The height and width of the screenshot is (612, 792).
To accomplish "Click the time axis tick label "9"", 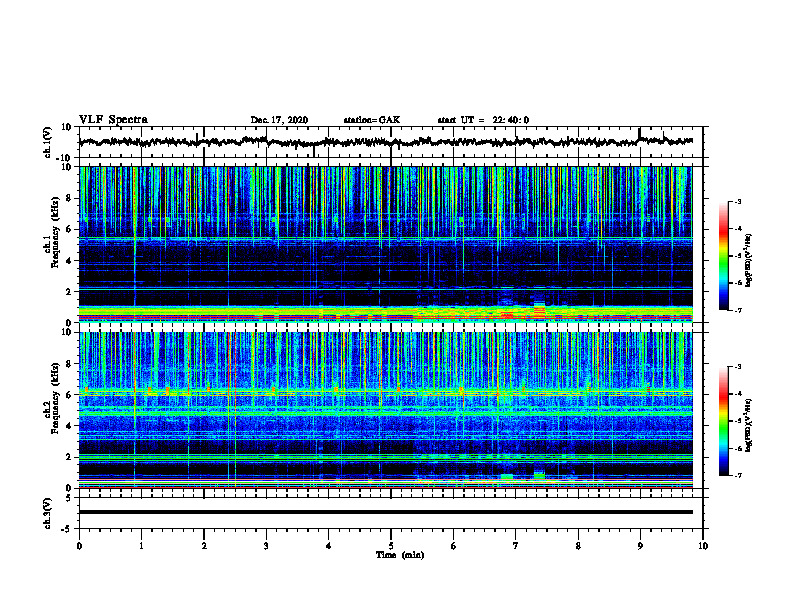I will (640, 546).
